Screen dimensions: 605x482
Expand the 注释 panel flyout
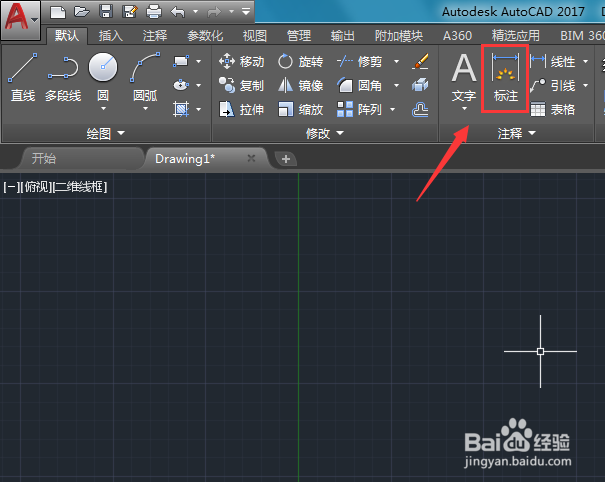(x=517, y=134)
